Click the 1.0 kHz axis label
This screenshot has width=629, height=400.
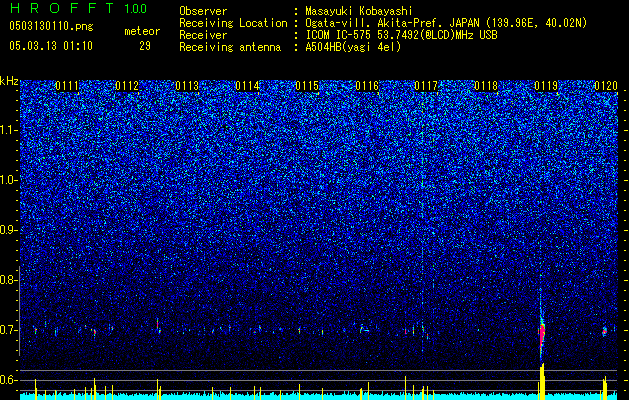(9, 180)
